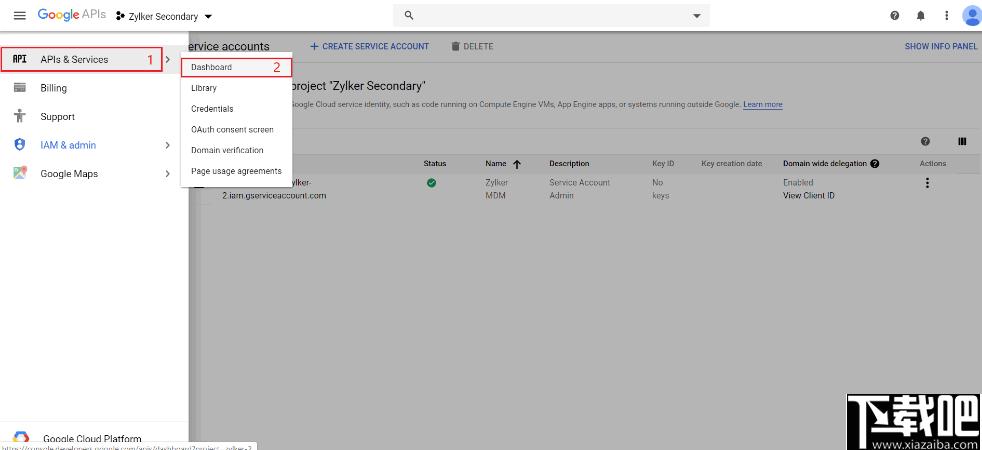Expand the search box dropdown arrow
The image size is (982, 450).
696,16
